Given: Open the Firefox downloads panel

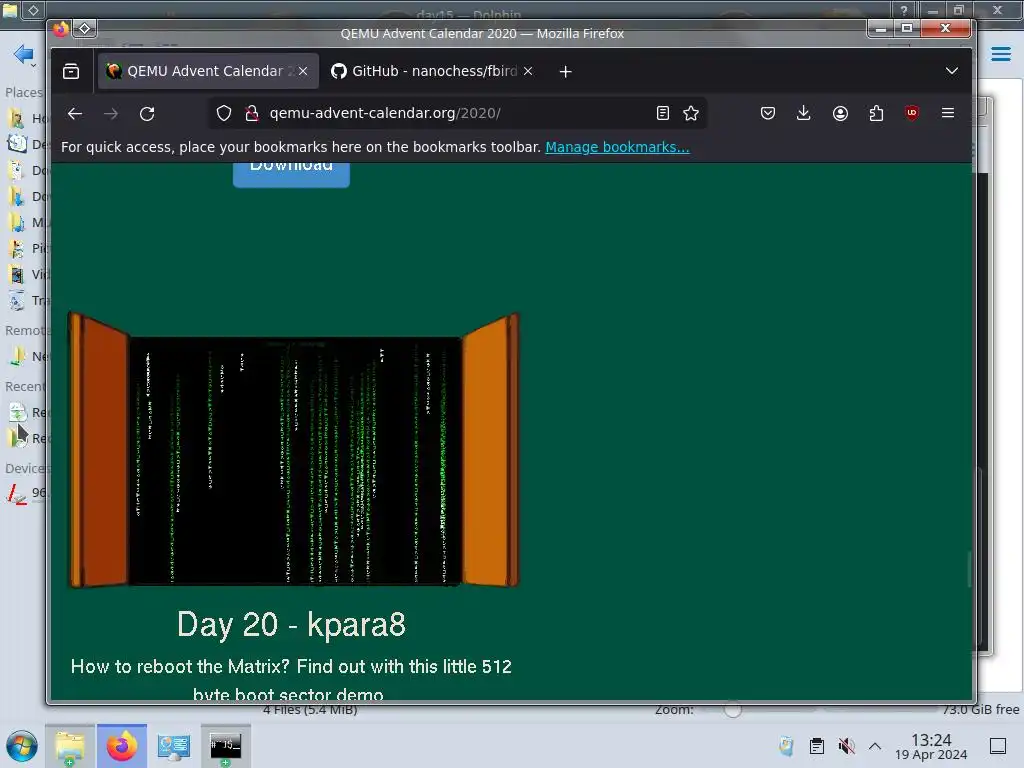Looking at the screenshot, I should pyautogui.click(x=804, y=114).
